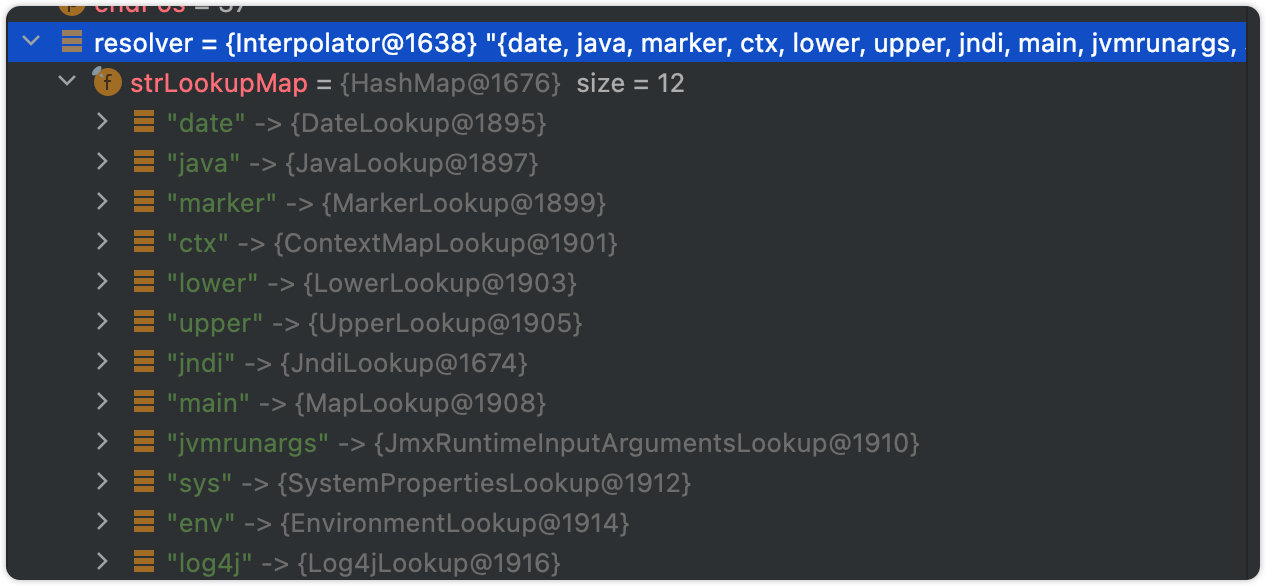Select the MapLookup@1908 value text
The height and width of the screenshot is (586, 1266).
[x=420, y=402]
